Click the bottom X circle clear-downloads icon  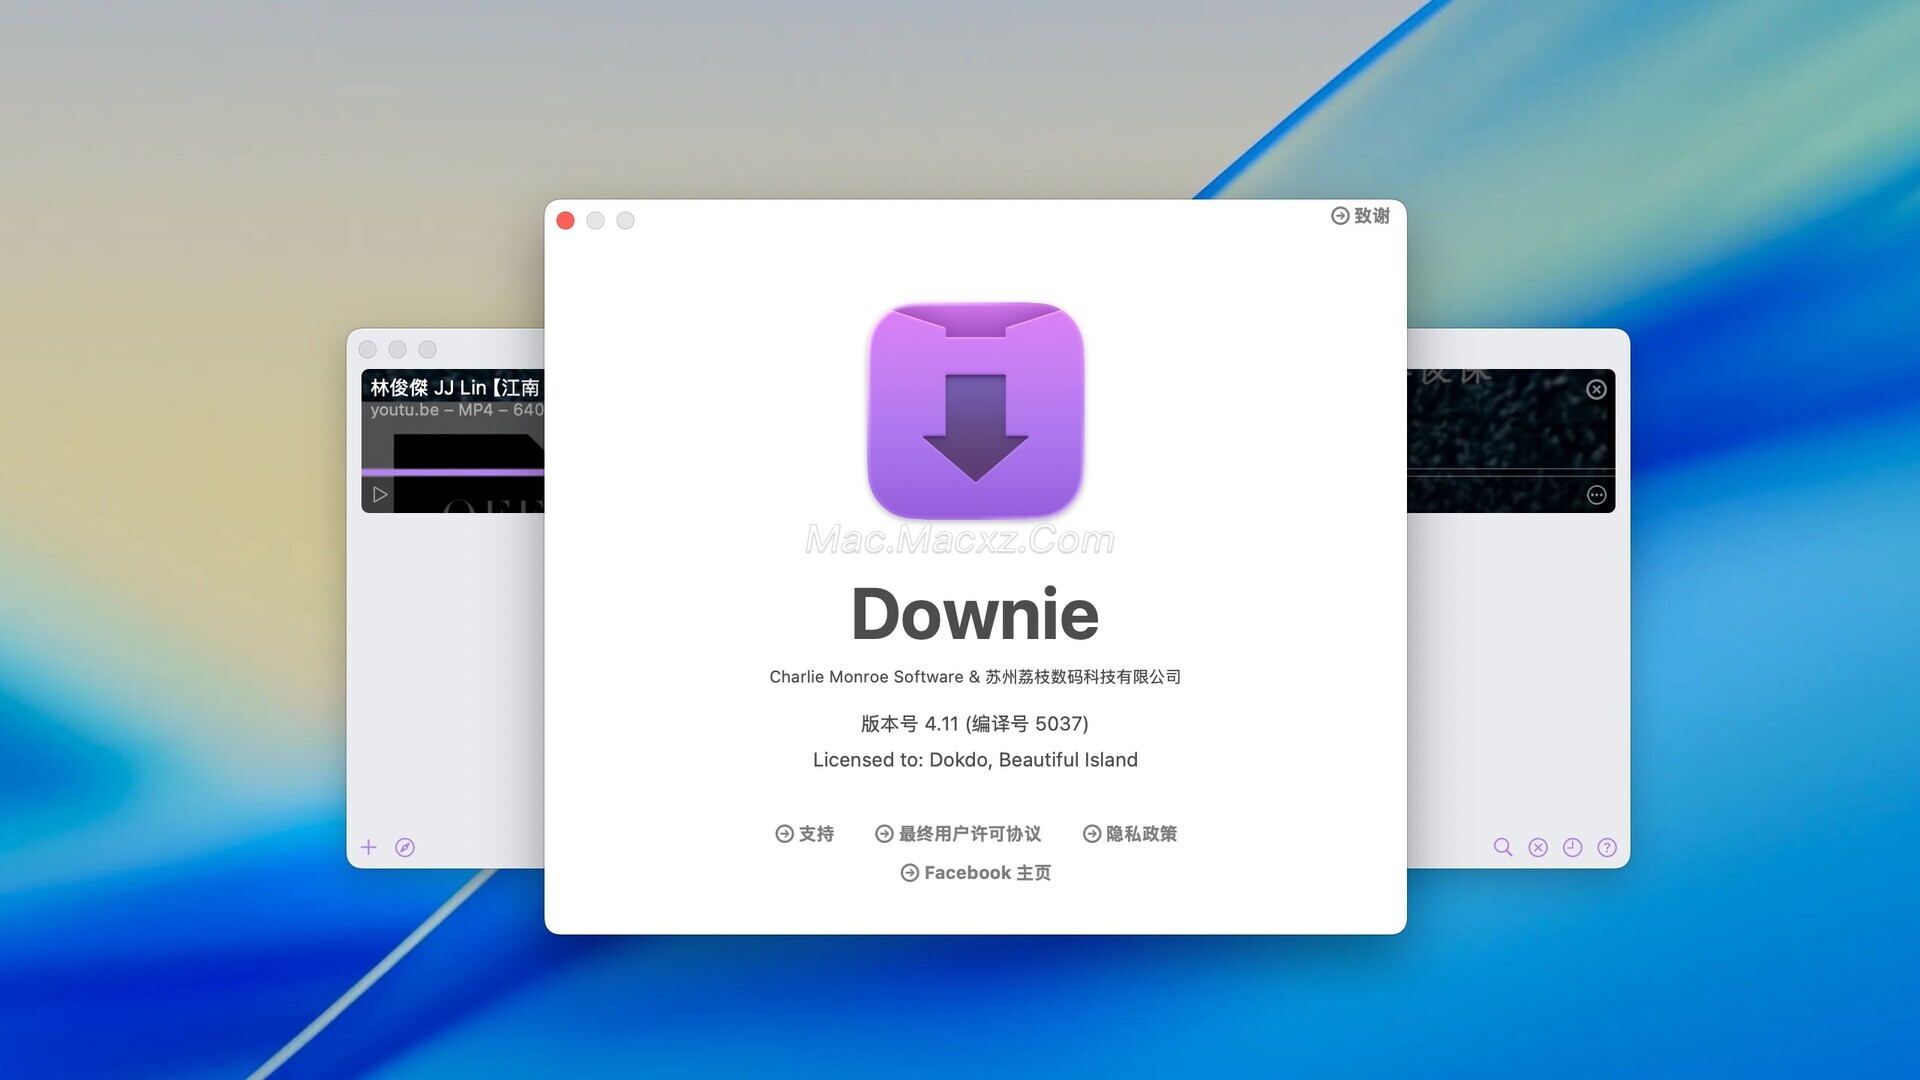[1538, 848]
